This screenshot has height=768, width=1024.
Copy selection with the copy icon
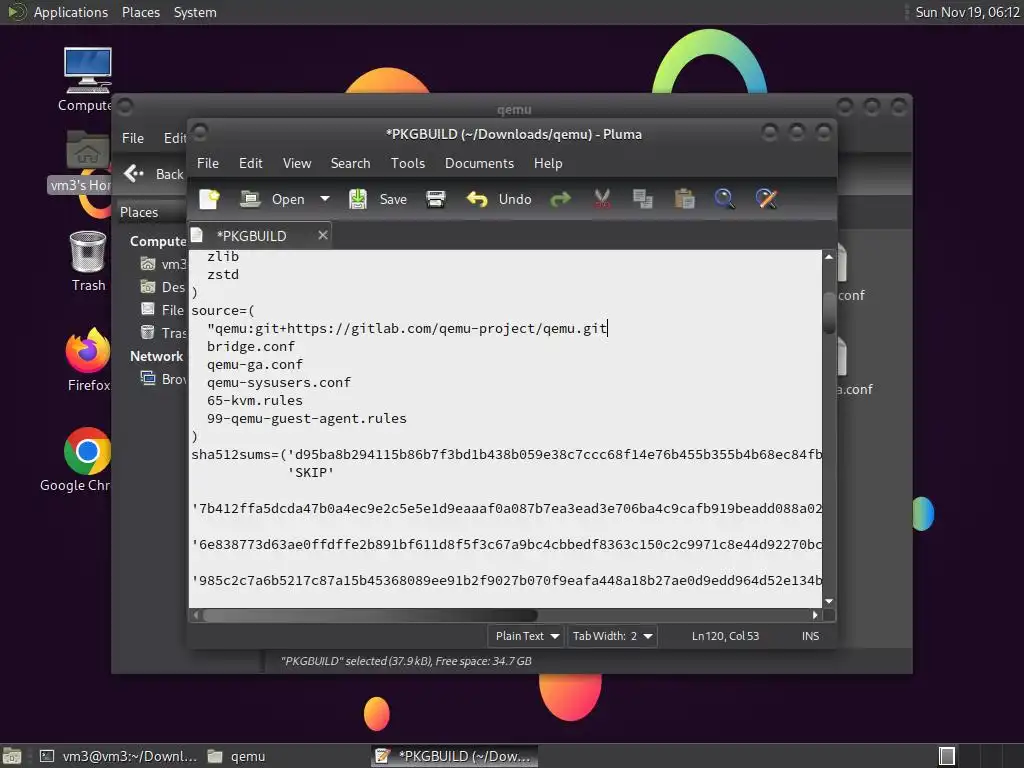(643, 199)
